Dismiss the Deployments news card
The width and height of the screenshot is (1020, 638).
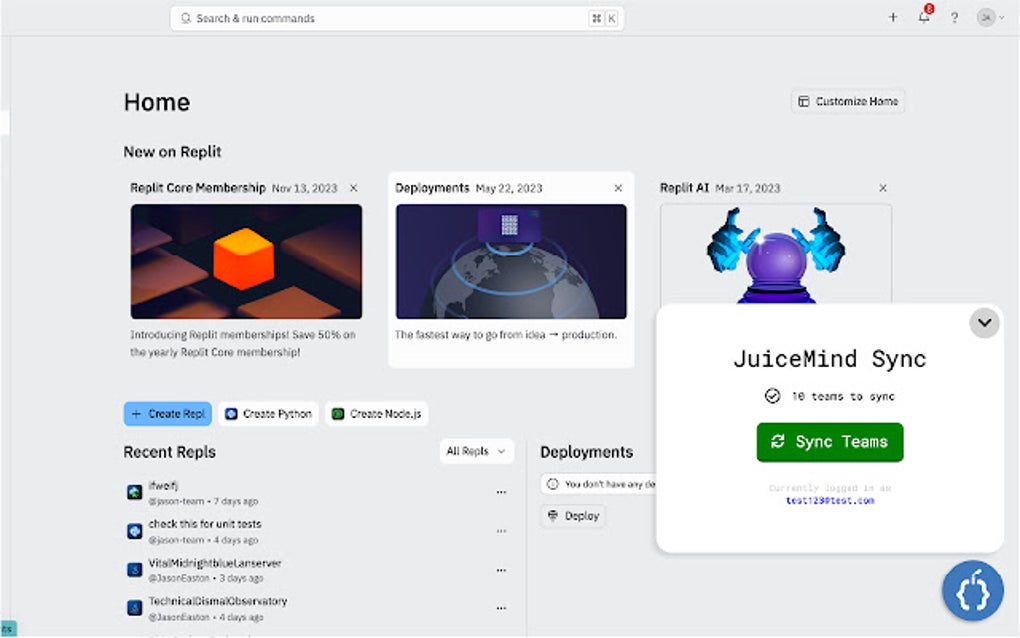(x=618, y=188)
